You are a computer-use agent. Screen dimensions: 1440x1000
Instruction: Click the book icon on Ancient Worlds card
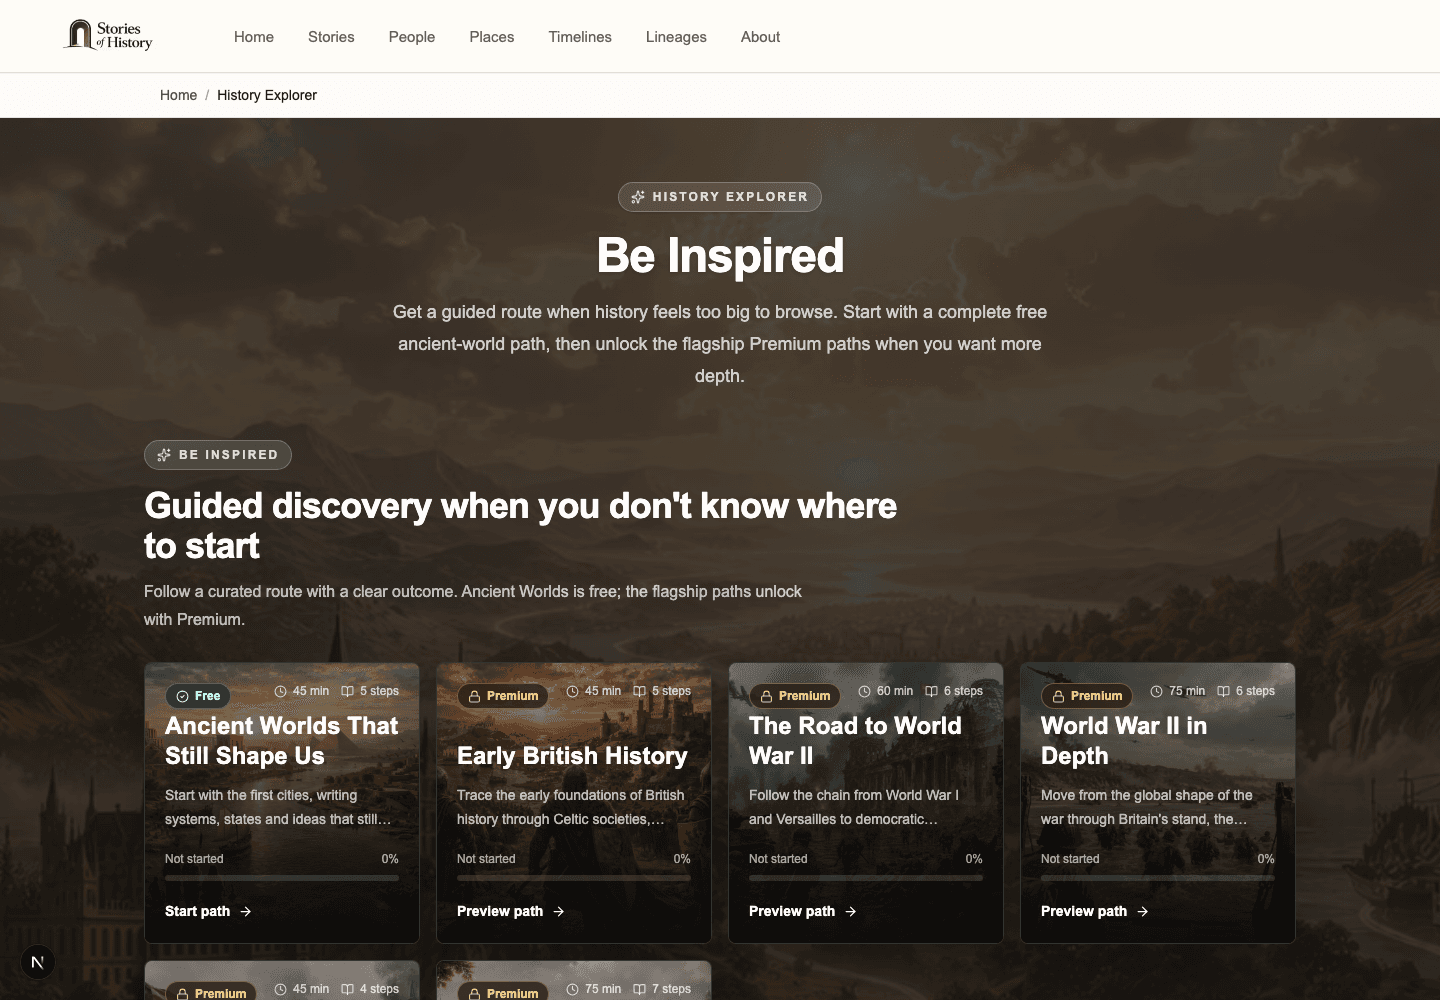[x=347, y=691]
